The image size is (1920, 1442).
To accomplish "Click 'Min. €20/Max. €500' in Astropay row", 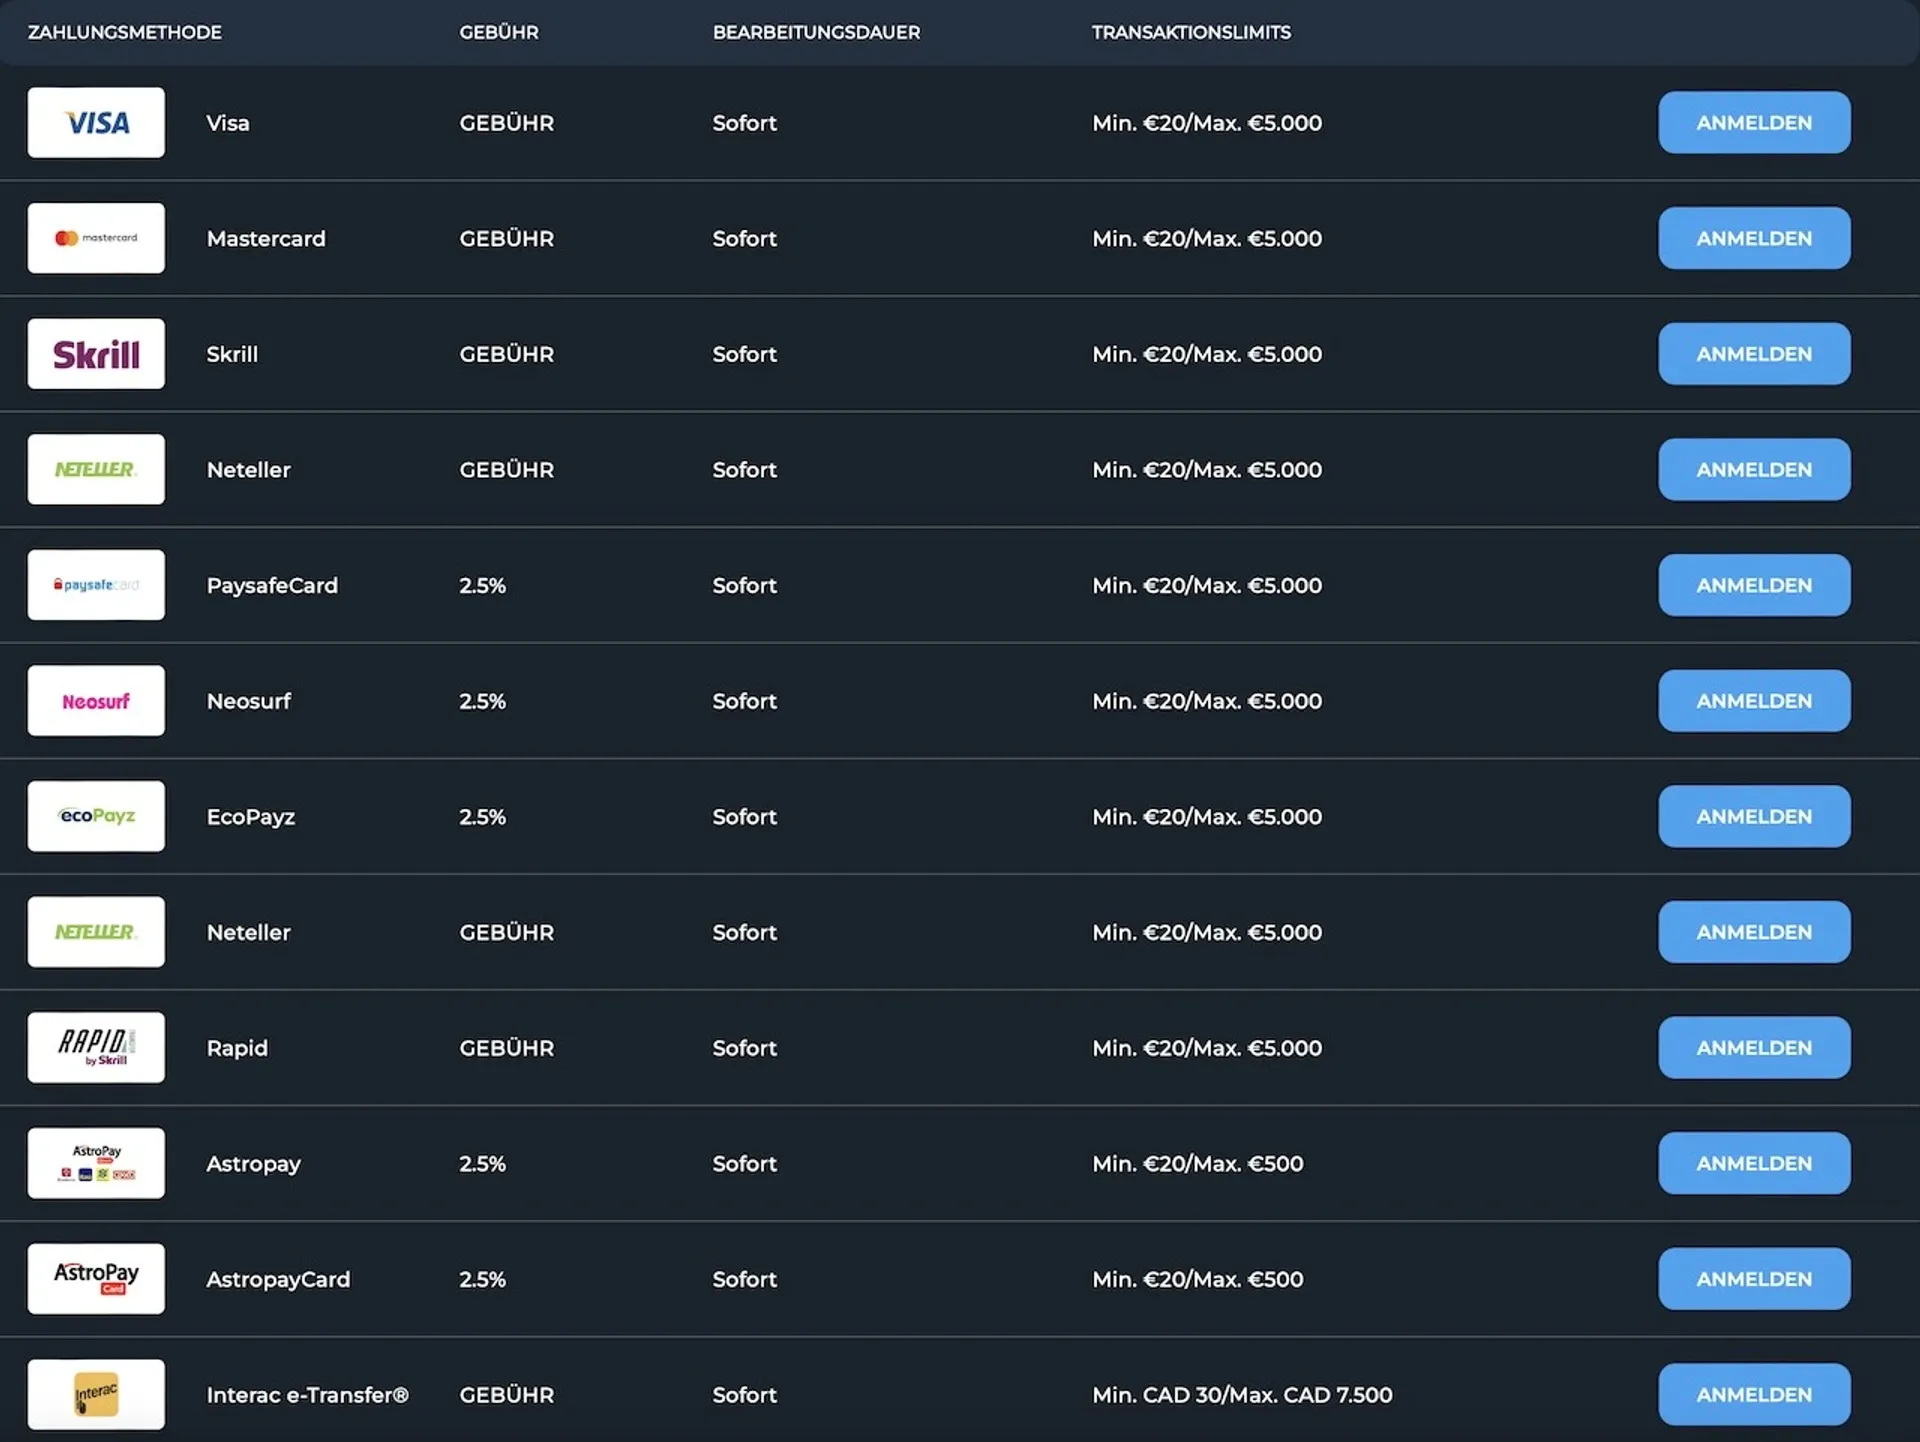I will pos(1197,1163).
